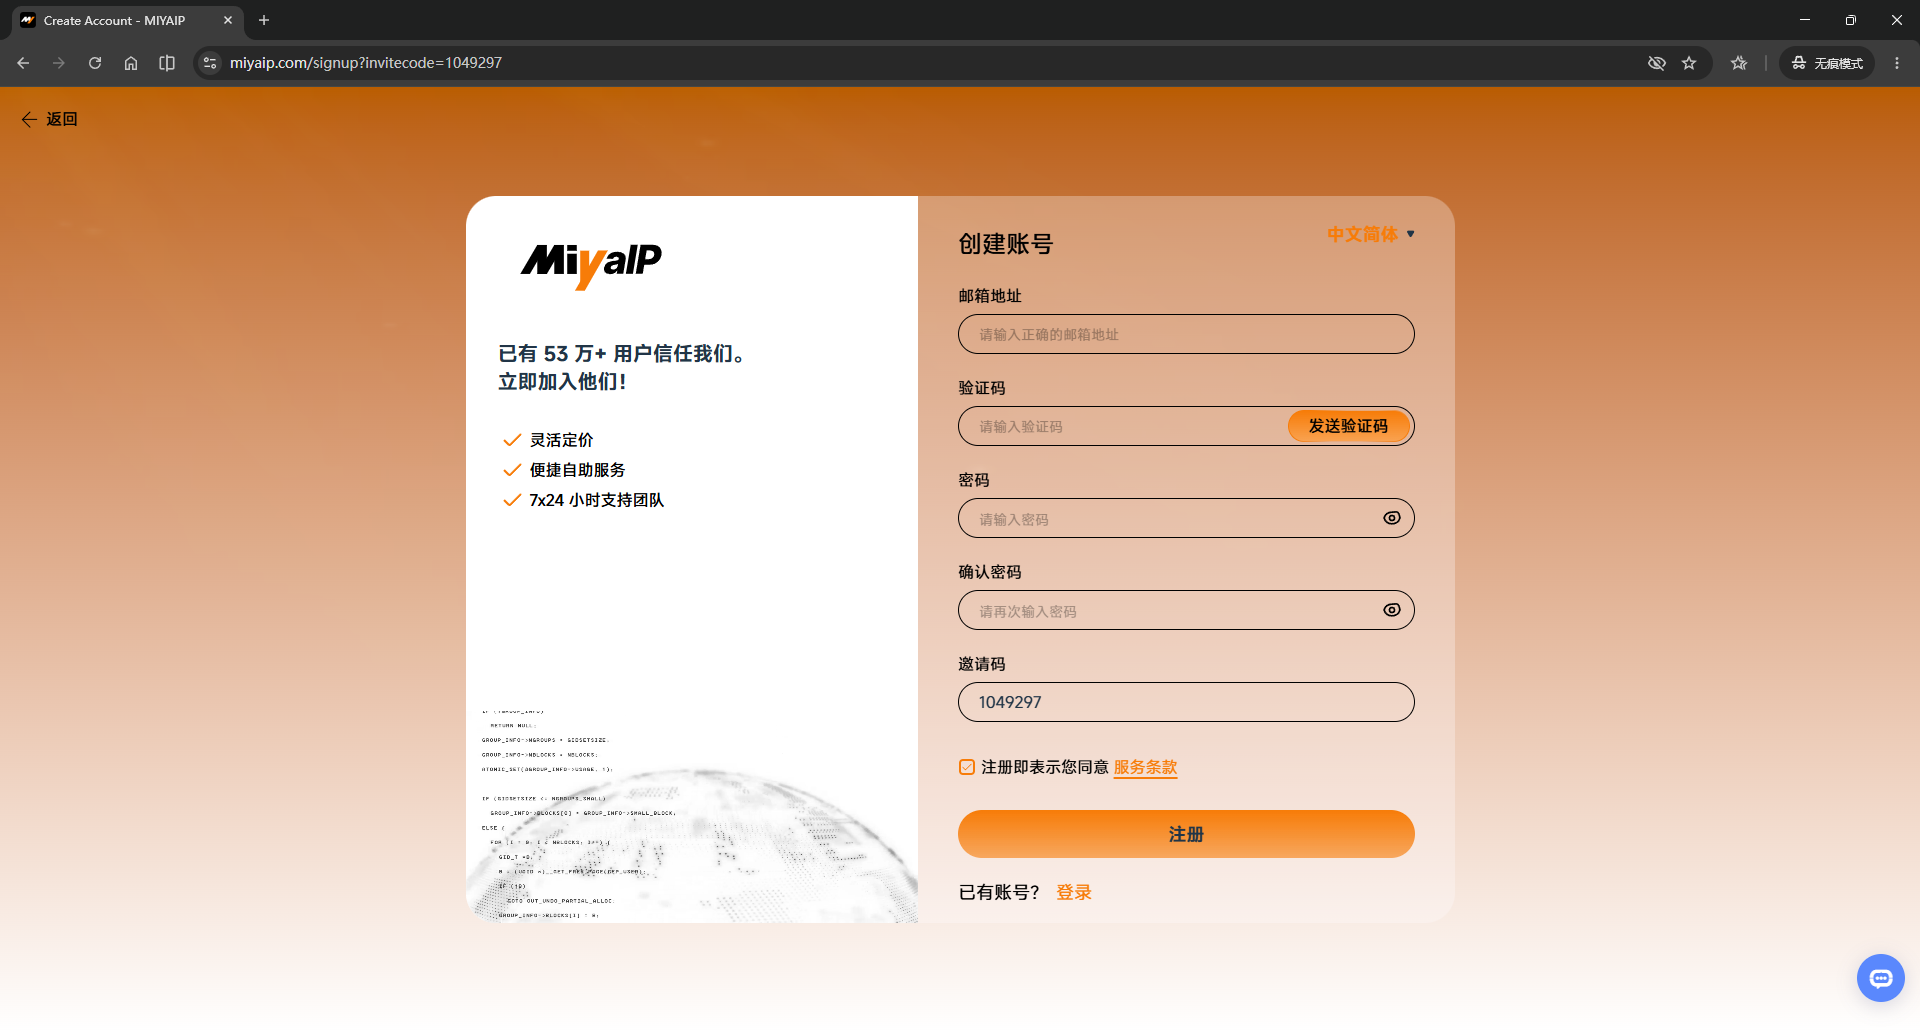
Task: Click the 灵活定价 feature text
Action: (x=562, y=440)
